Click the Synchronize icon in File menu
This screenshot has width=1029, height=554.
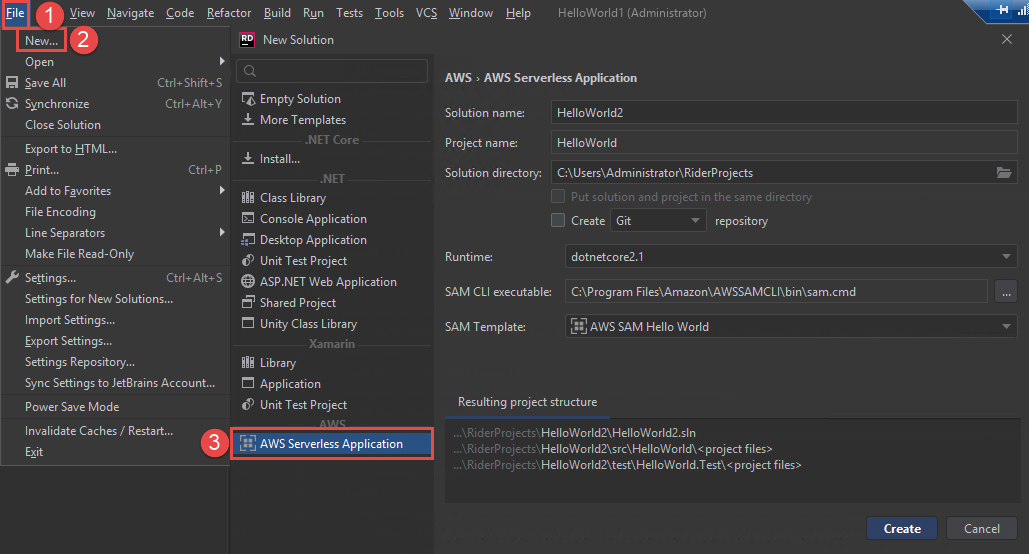12,104
